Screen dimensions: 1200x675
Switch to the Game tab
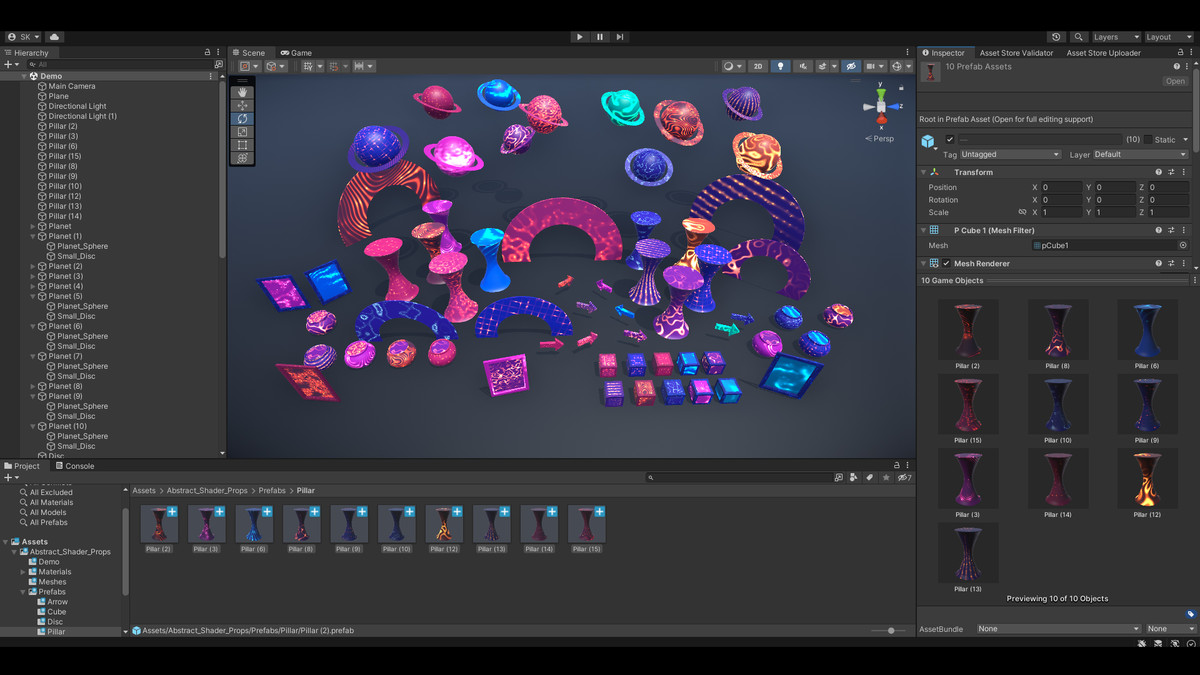coord(295,52)
